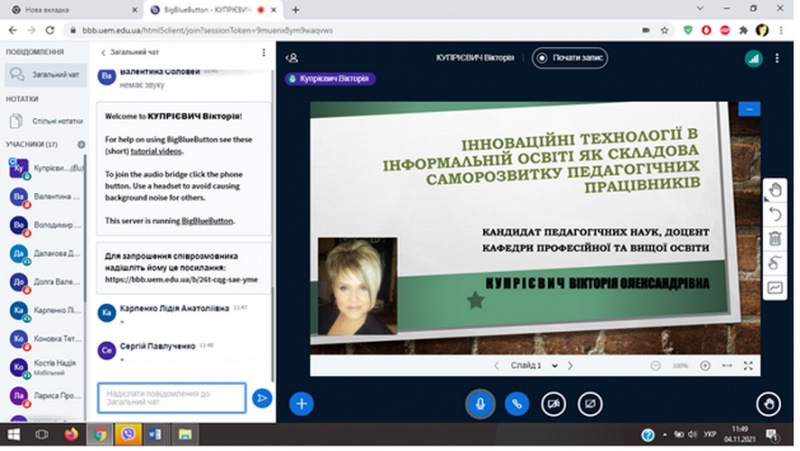Click the address bar URL
Viewport: 800px width, 451px height.
click(207, 31)
